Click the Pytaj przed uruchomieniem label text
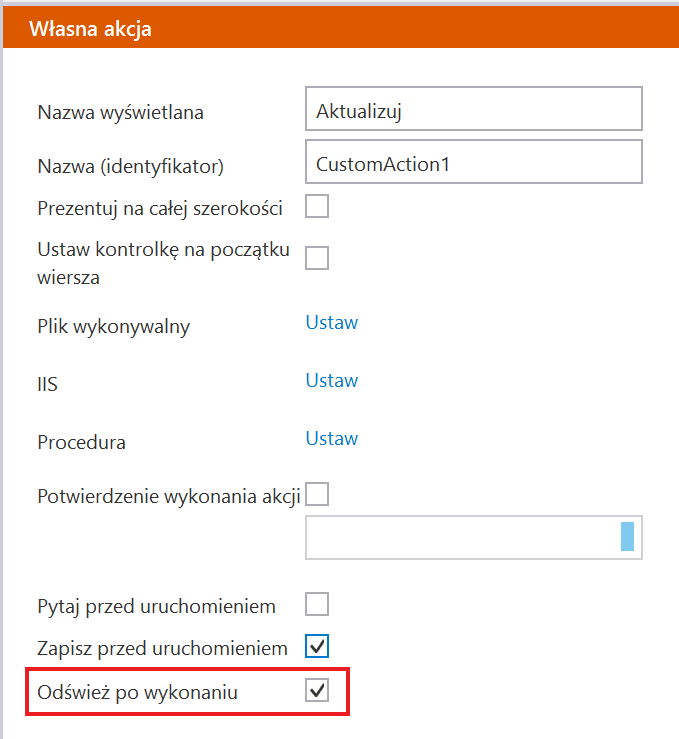This screenshot has height=739, width=679. coord(156,606)
